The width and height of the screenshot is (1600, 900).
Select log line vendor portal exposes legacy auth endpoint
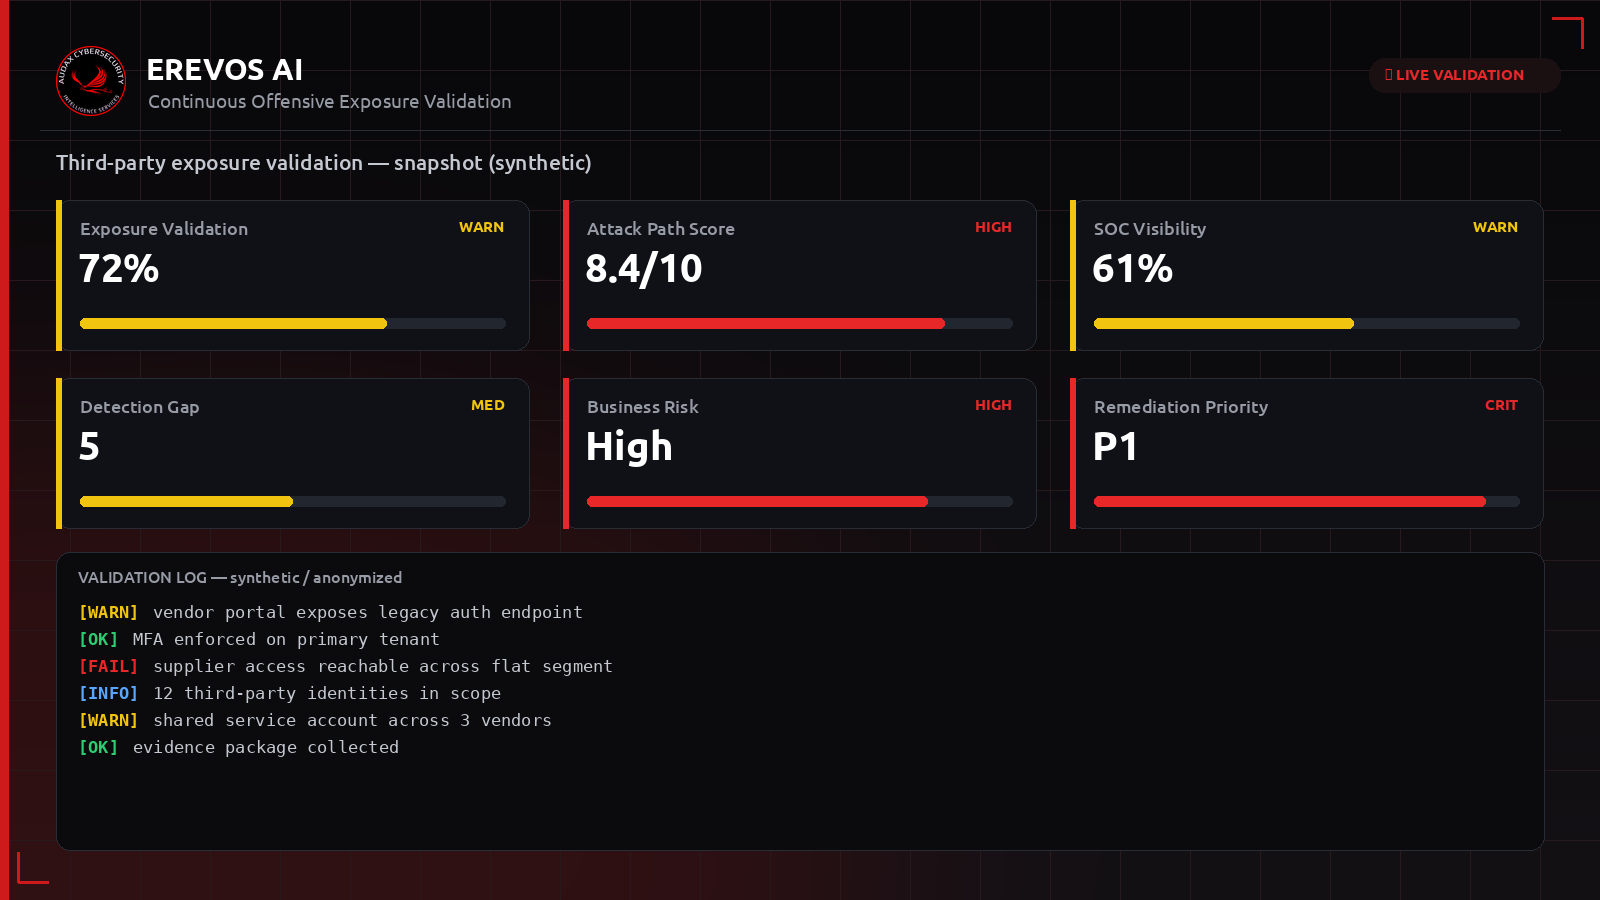pyautogui.click(x=331, y=613)
